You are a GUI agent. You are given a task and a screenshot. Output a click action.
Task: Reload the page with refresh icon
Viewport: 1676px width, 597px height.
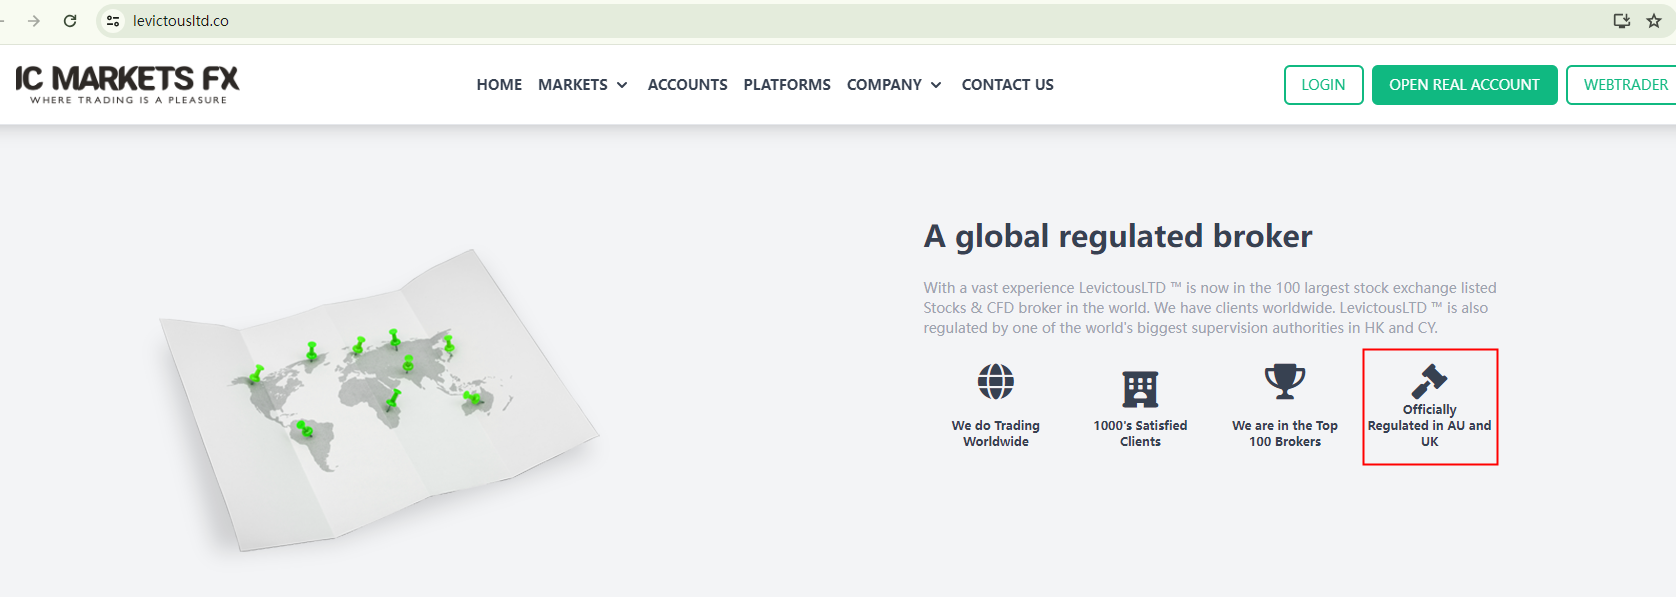pyautogui.click(x=70, y=21)
